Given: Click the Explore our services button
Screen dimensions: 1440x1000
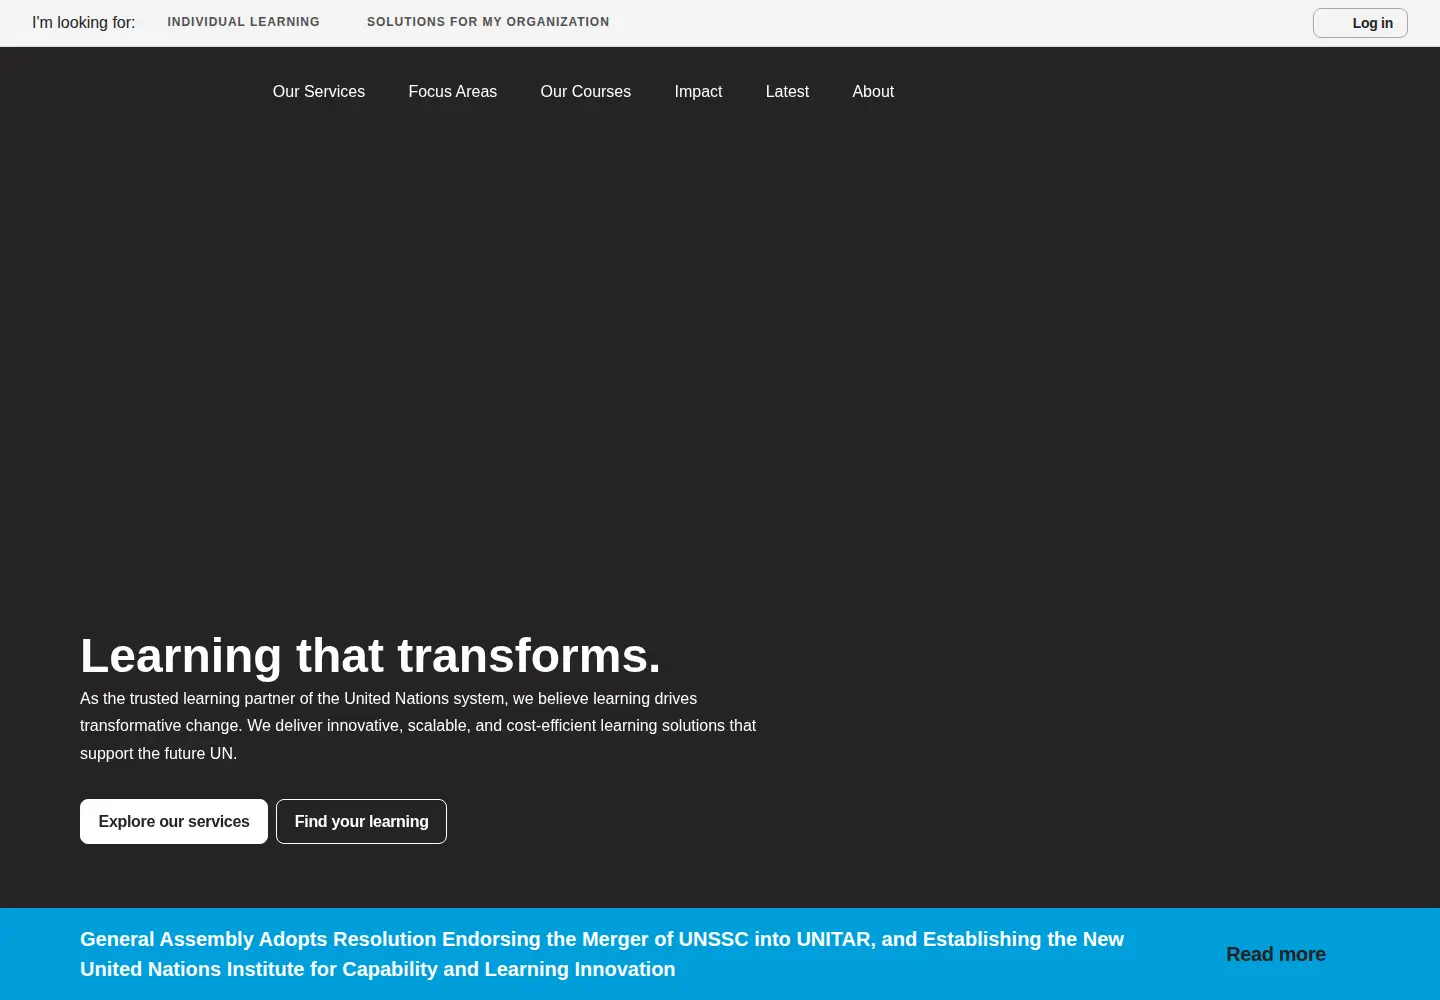Looking at the screenshot, I should 174,821.
